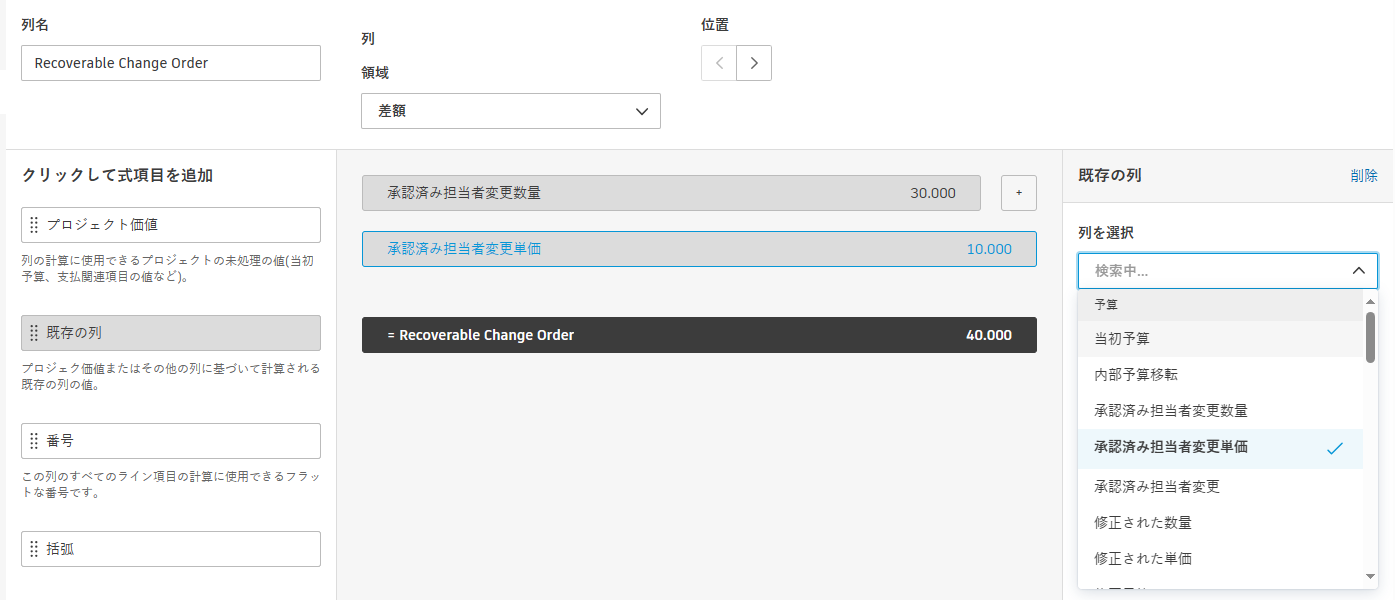Click the 既存の列 panel heading on right

click(x=1110, y=175)
